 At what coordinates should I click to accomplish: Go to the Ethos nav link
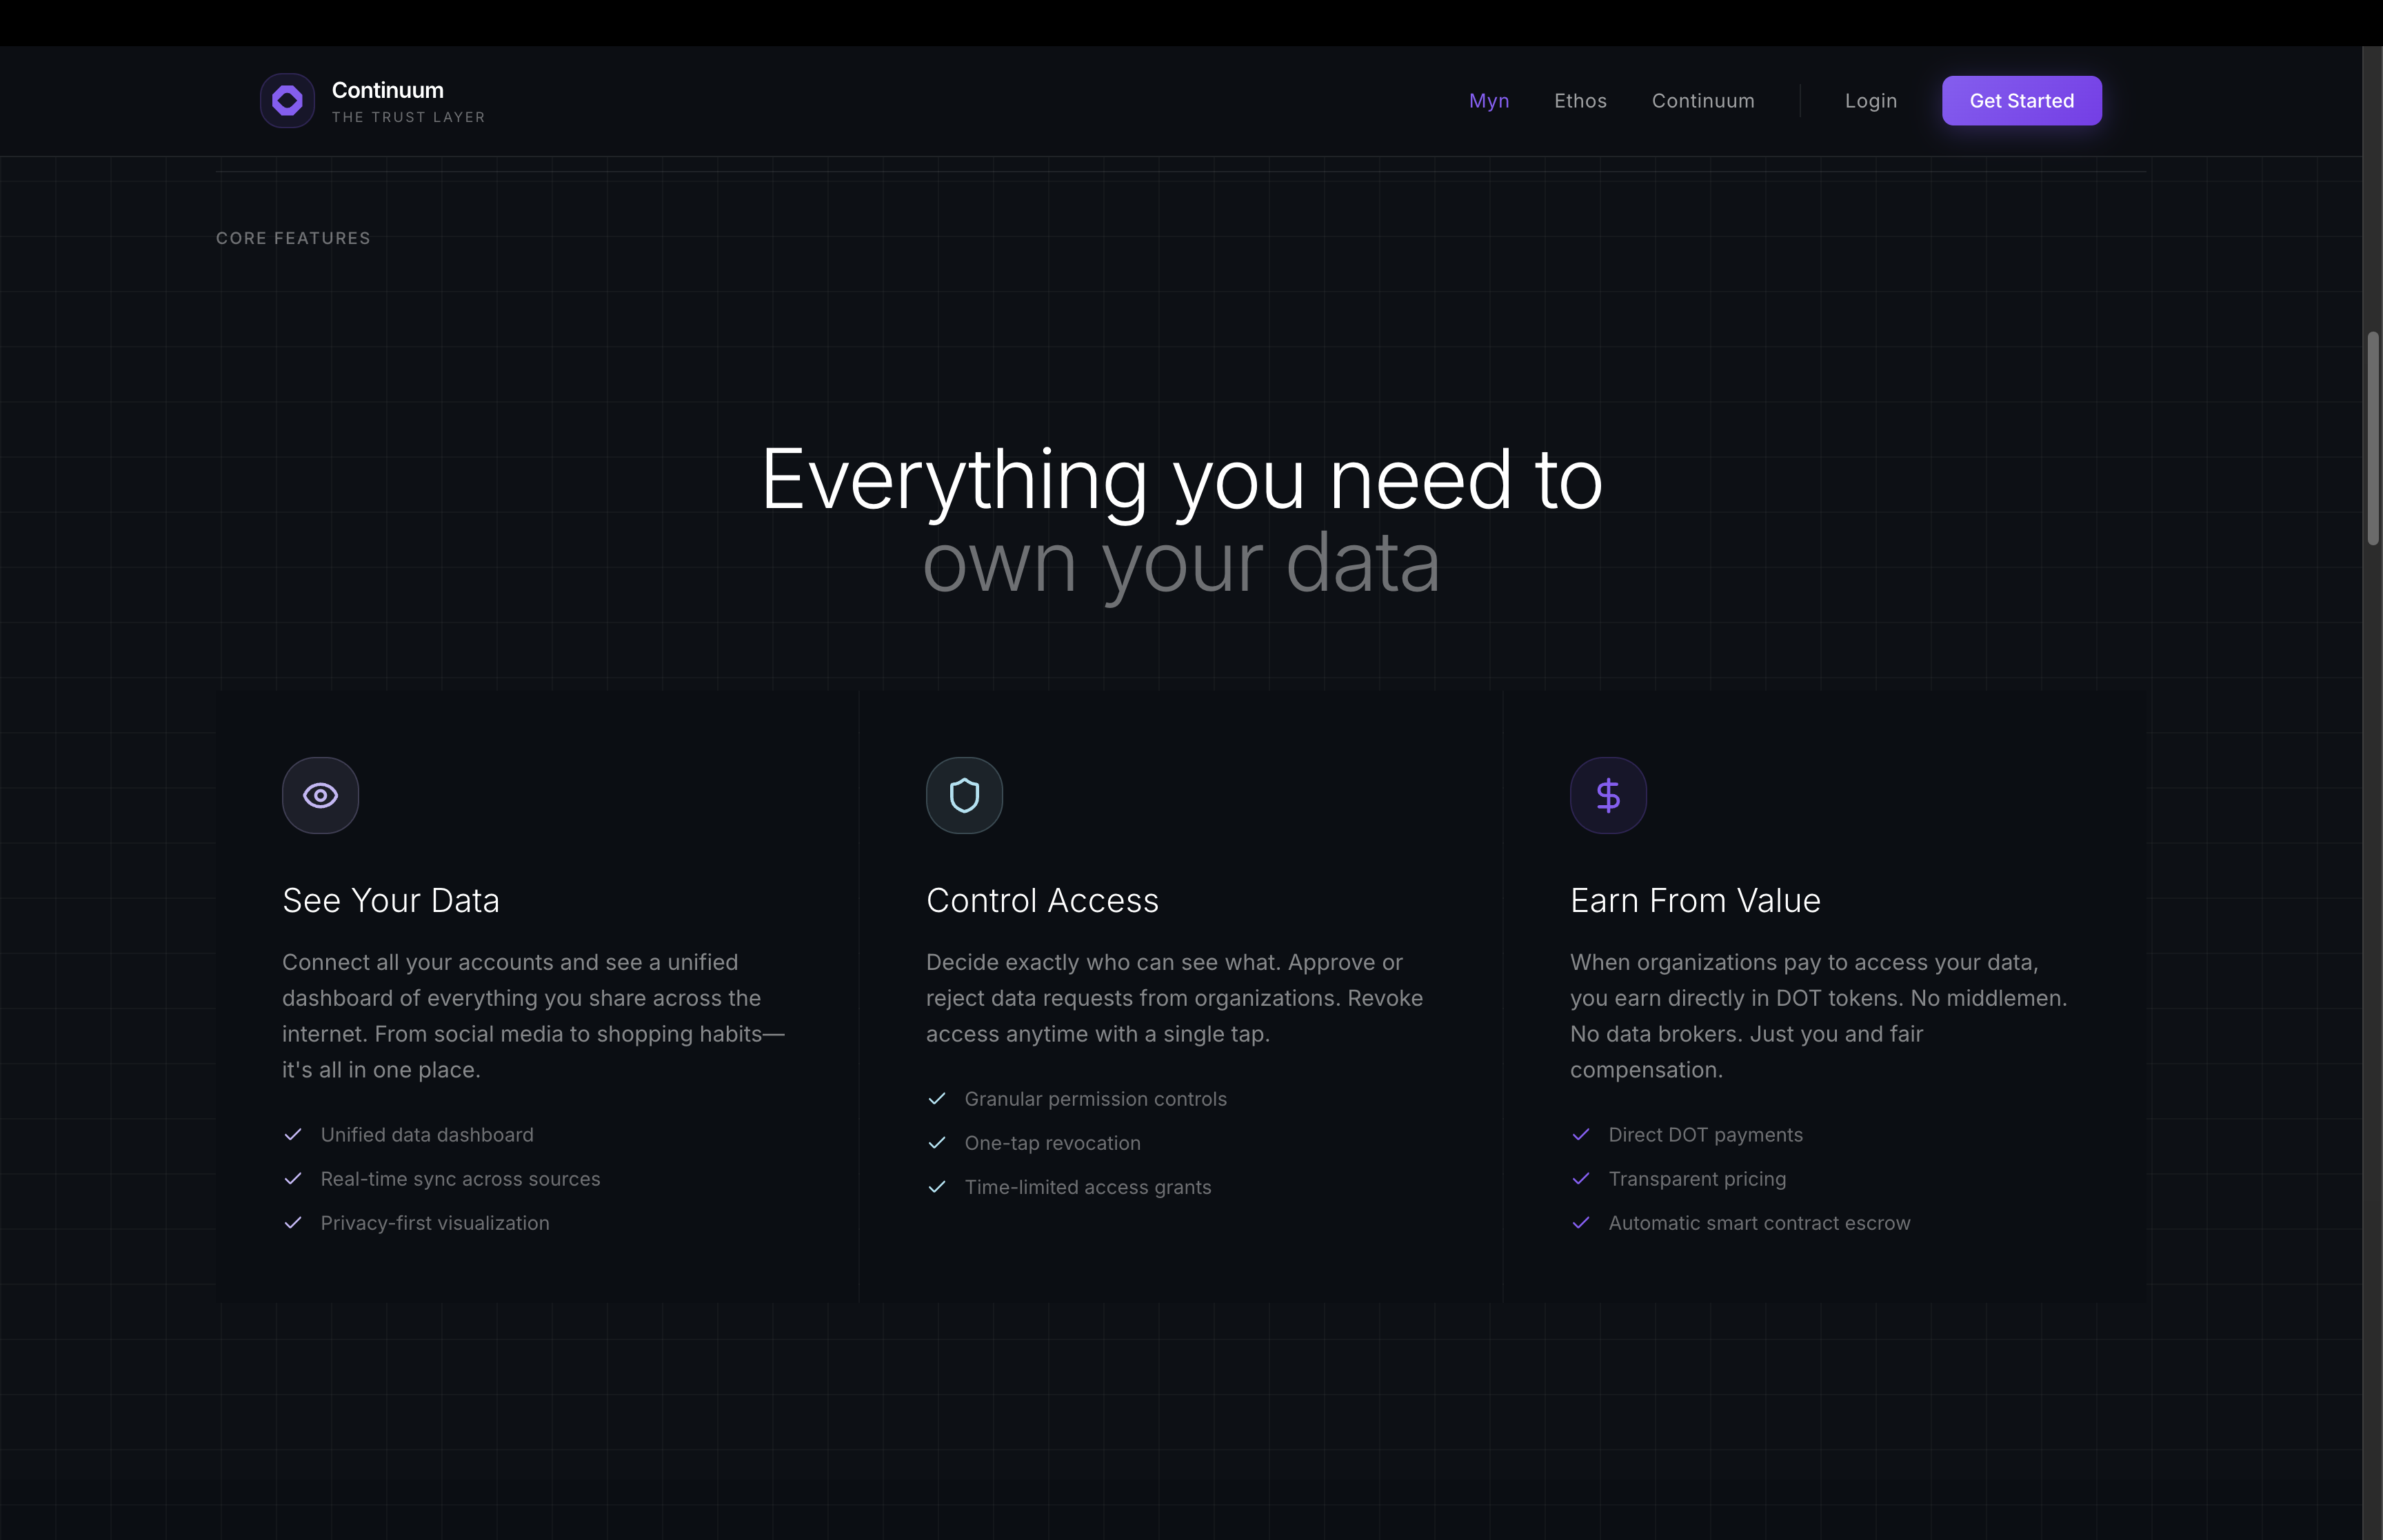click(1580, 101)
